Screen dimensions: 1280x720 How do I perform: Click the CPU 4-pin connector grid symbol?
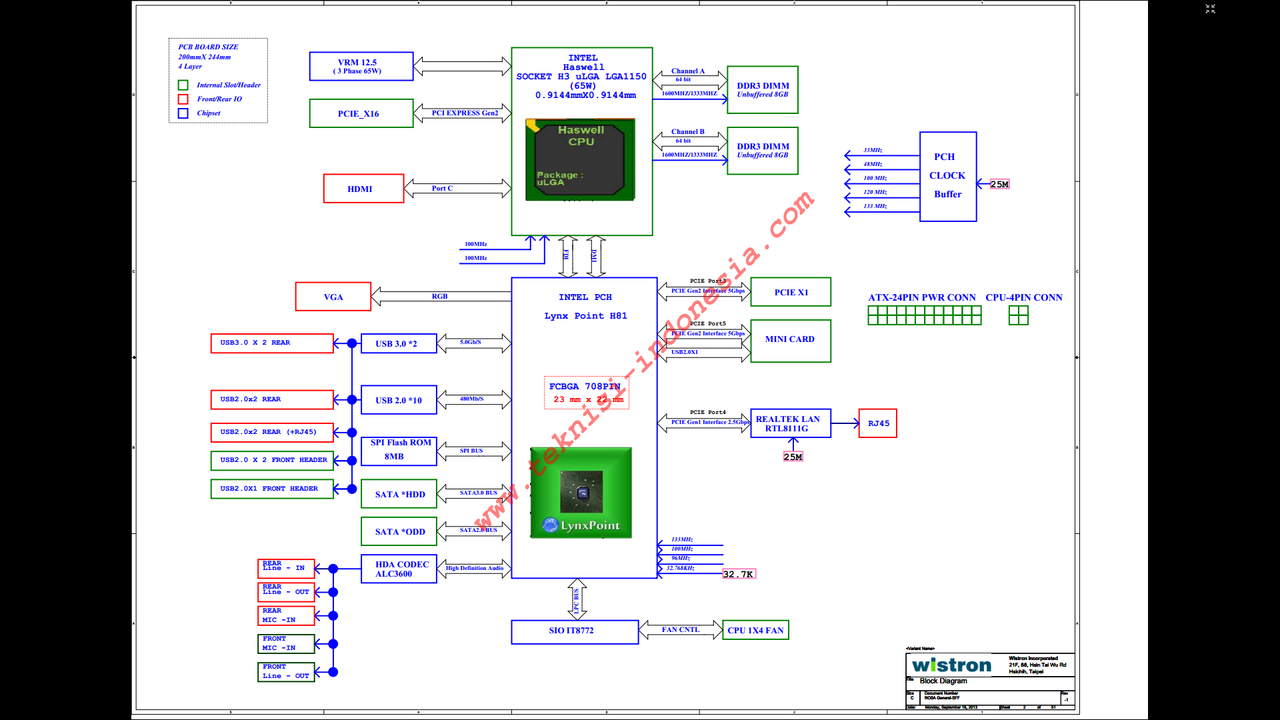point(1018,316)
